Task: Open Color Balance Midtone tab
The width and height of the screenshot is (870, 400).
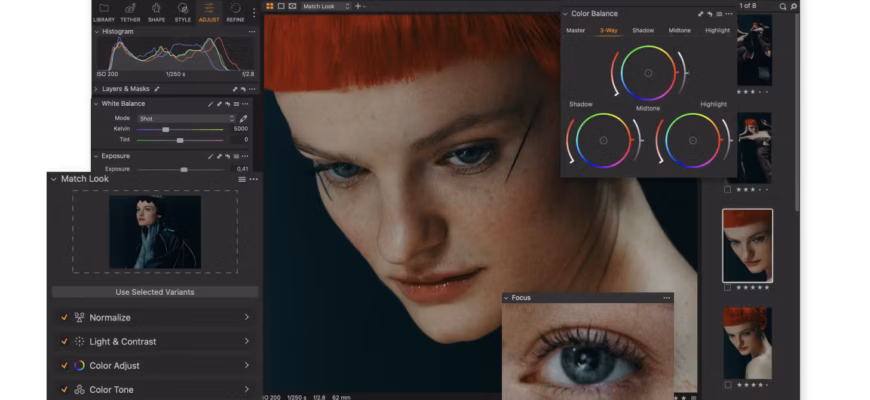Action: [680, 31]
